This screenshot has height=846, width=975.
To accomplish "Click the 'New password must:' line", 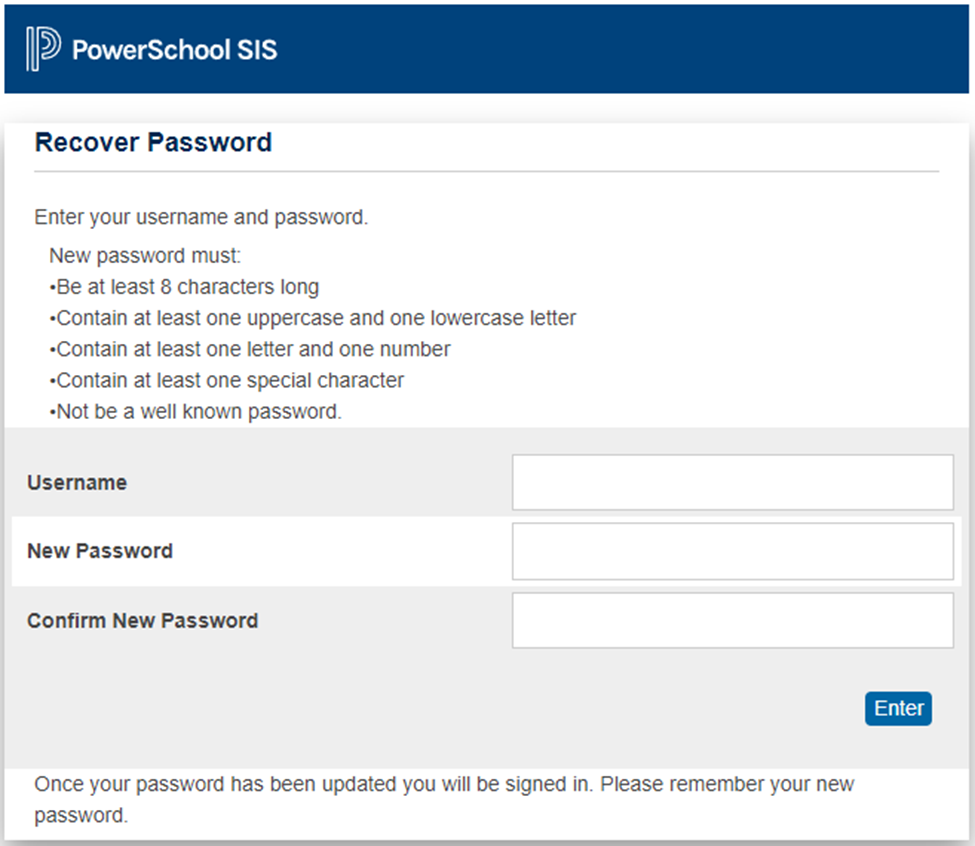I will pos(138,256).
